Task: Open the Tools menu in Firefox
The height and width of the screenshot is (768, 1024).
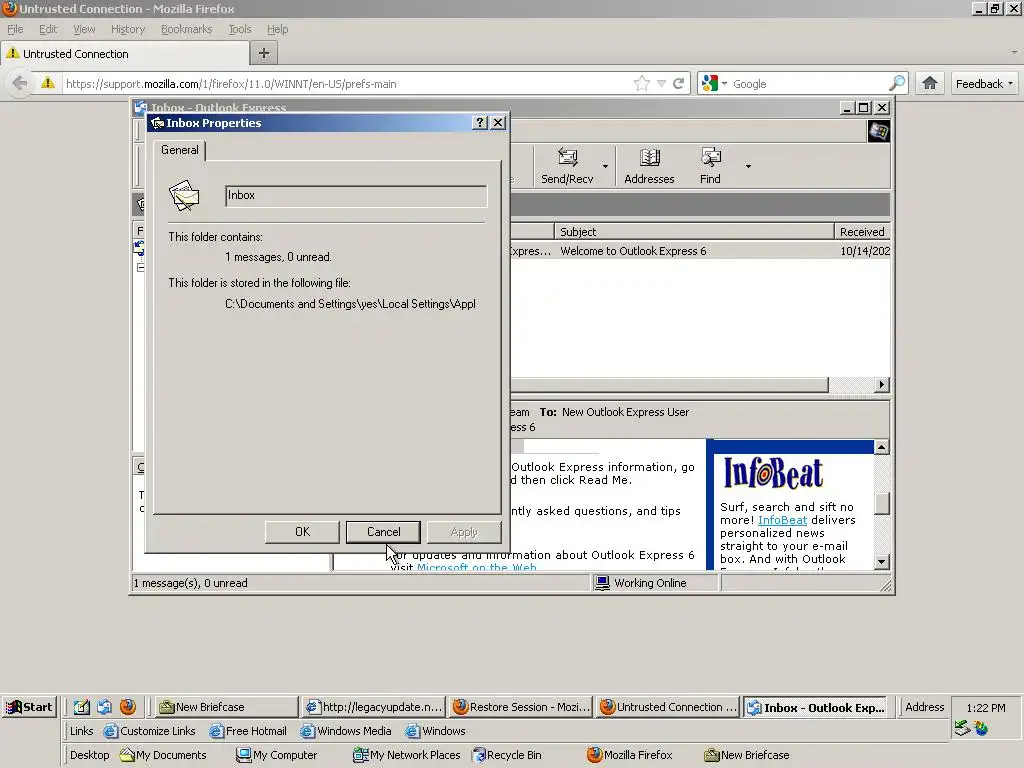Action: pos(240,29)
